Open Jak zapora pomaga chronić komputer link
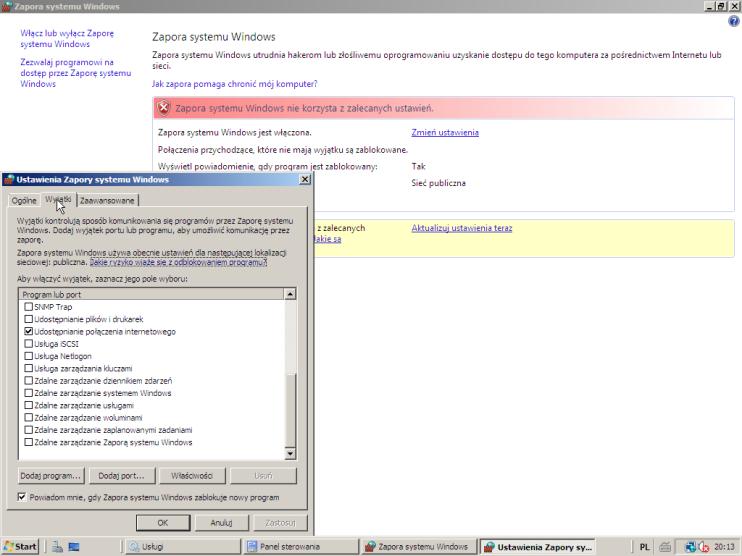 [235, 84]
